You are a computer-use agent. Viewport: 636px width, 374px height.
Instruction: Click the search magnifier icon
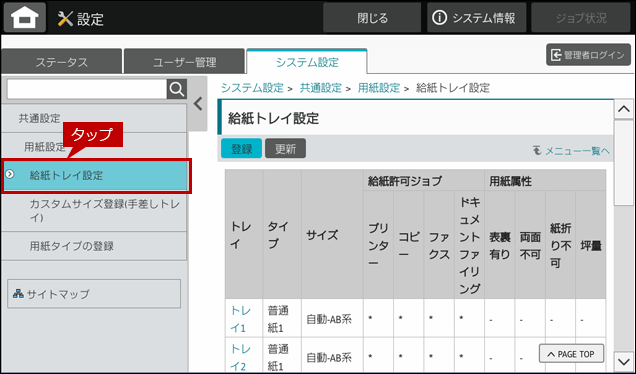coord(177,89)
